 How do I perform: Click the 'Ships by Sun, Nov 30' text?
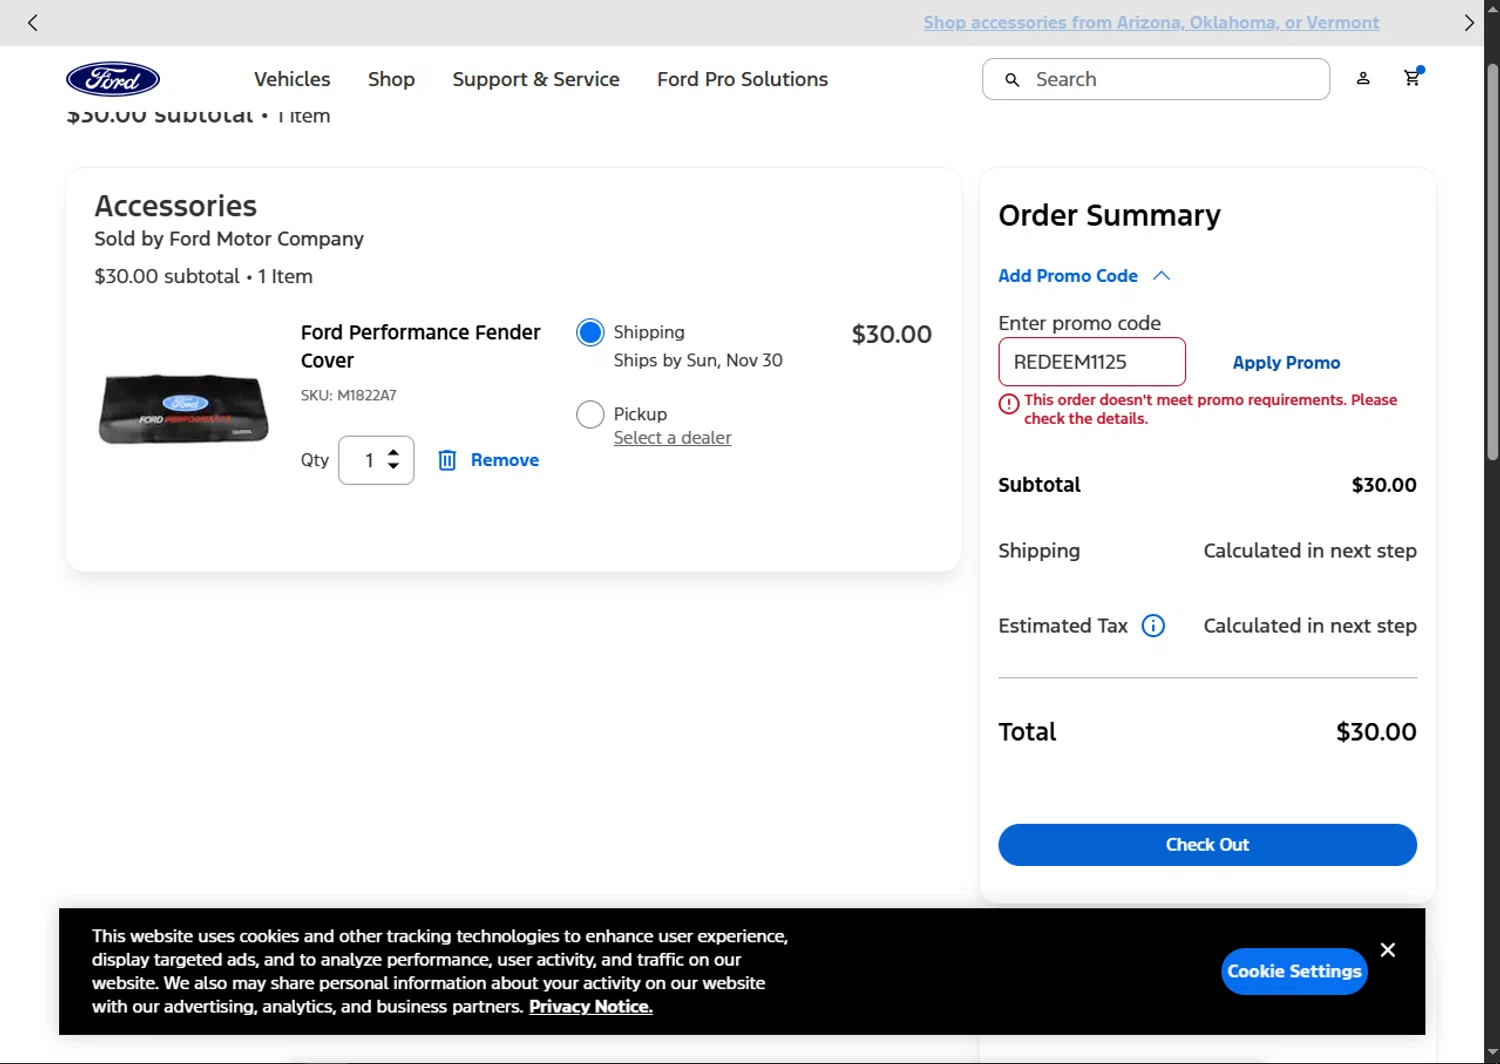click(x=698, y=360)
